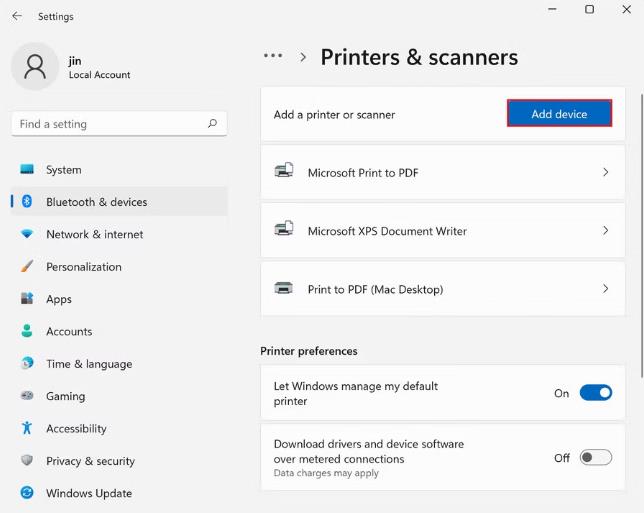Open Microsoft XPS Document Writer chevron arrow
Viewport: 644px width, 513px height.
pyautogui.click(x=605, y=231)
